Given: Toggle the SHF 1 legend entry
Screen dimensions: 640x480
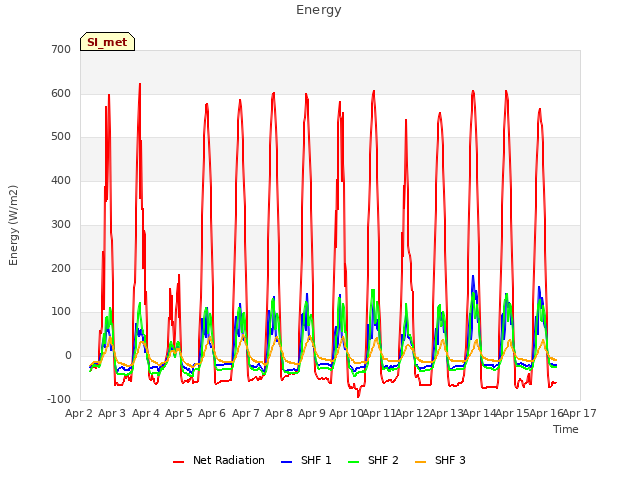Looking at the screenshot, I should pos(306,460).
